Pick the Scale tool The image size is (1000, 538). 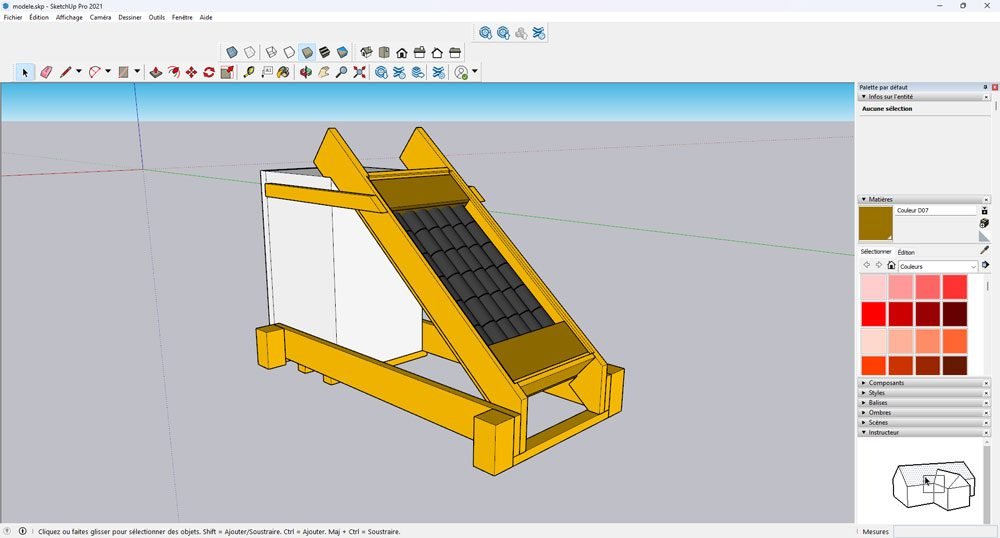tap(227, 72)
